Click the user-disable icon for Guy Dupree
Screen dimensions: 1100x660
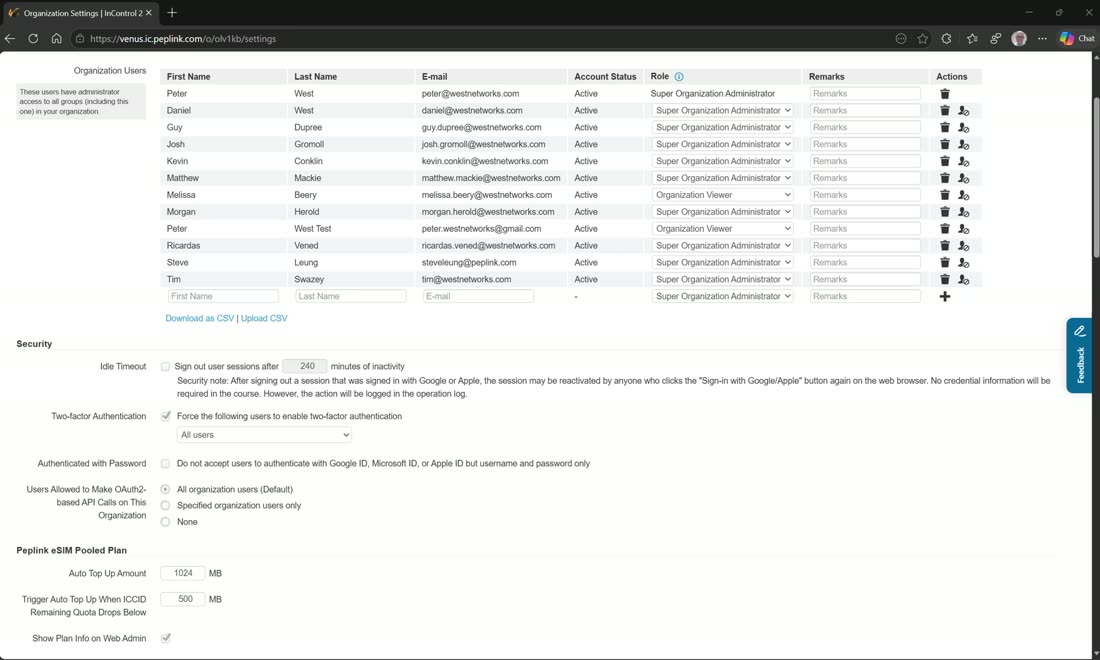963,128
